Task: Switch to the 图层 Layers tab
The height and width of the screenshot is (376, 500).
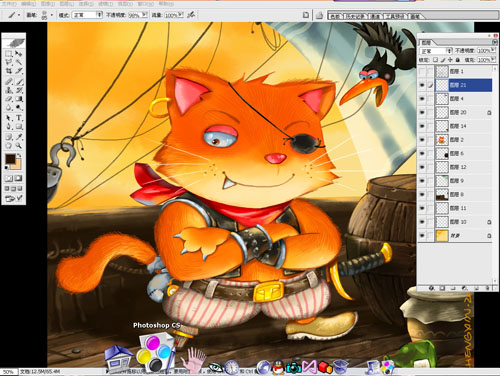Action: (426, 42)
